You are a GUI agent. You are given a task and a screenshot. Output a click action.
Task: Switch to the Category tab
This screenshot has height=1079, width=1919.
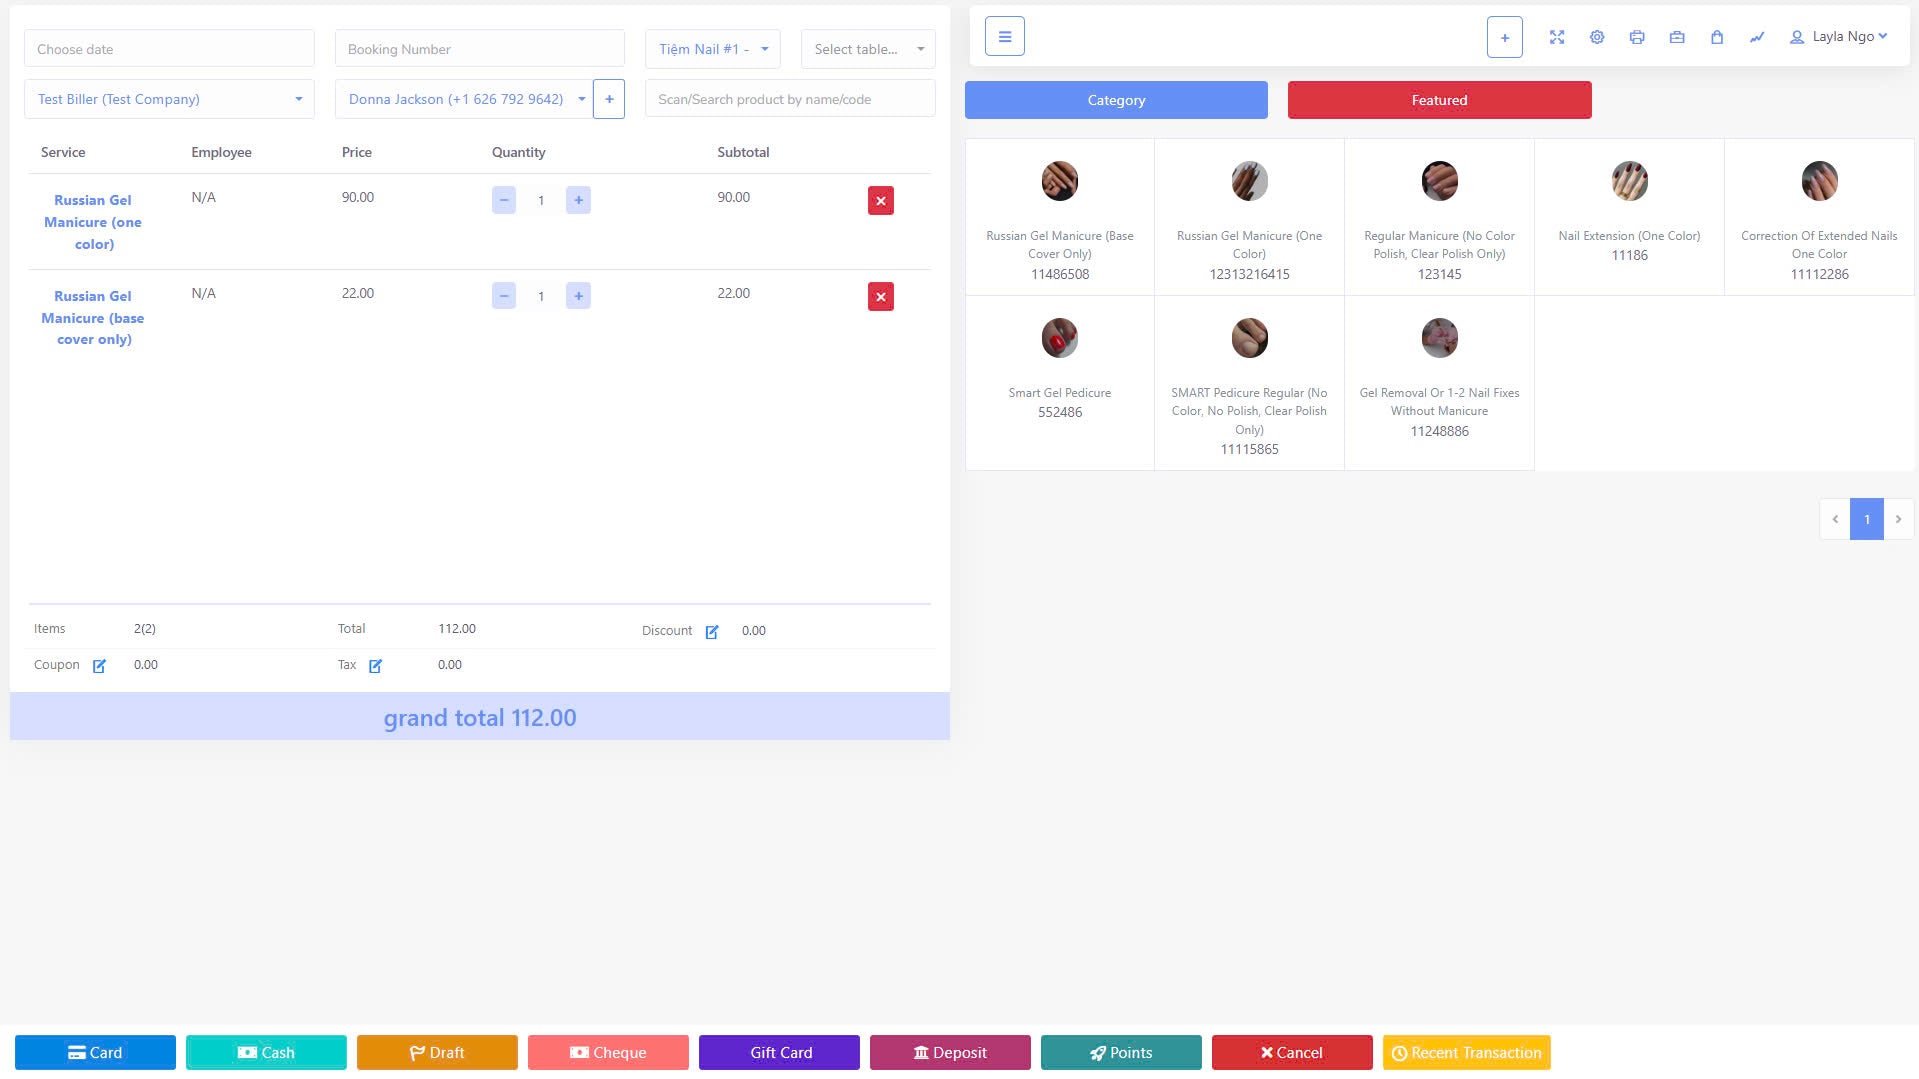[x=1116, y=100]
